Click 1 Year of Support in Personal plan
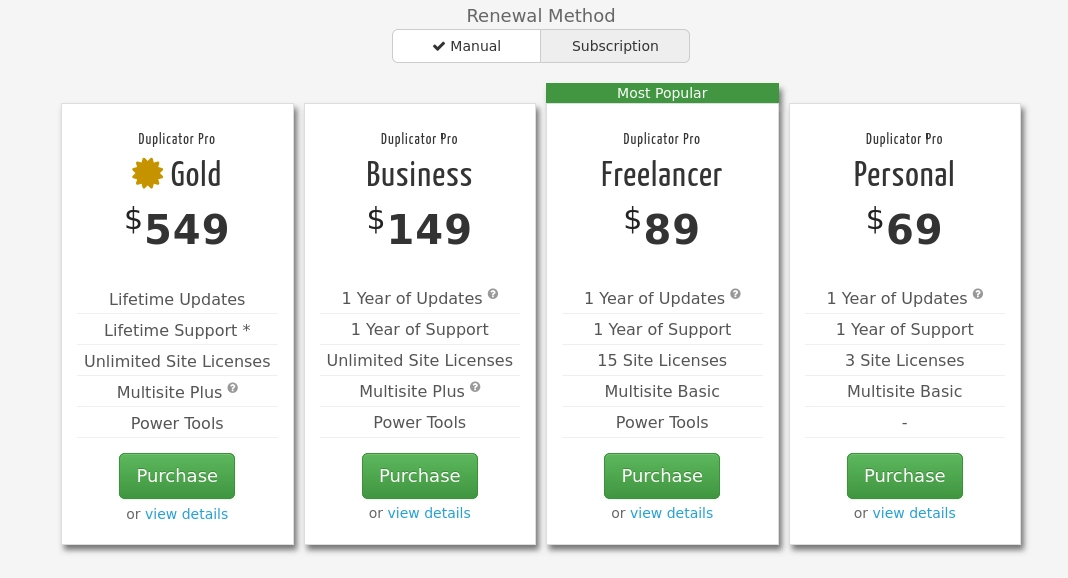Image resolution: width=1068 pixels, height=578 pixels. [905, 330]
